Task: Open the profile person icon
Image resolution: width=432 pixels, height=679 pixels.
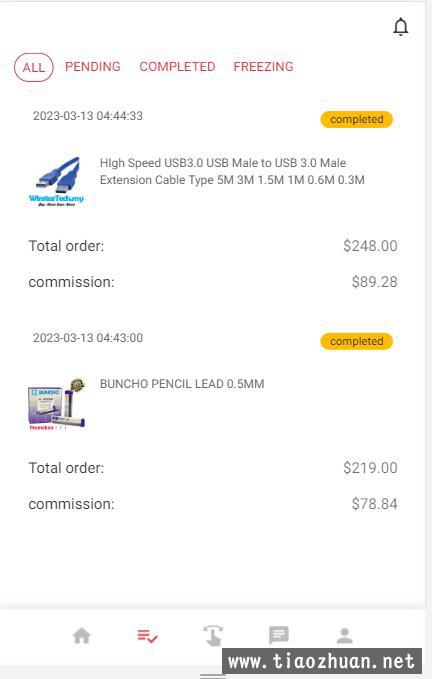Action: coord(345,636)
